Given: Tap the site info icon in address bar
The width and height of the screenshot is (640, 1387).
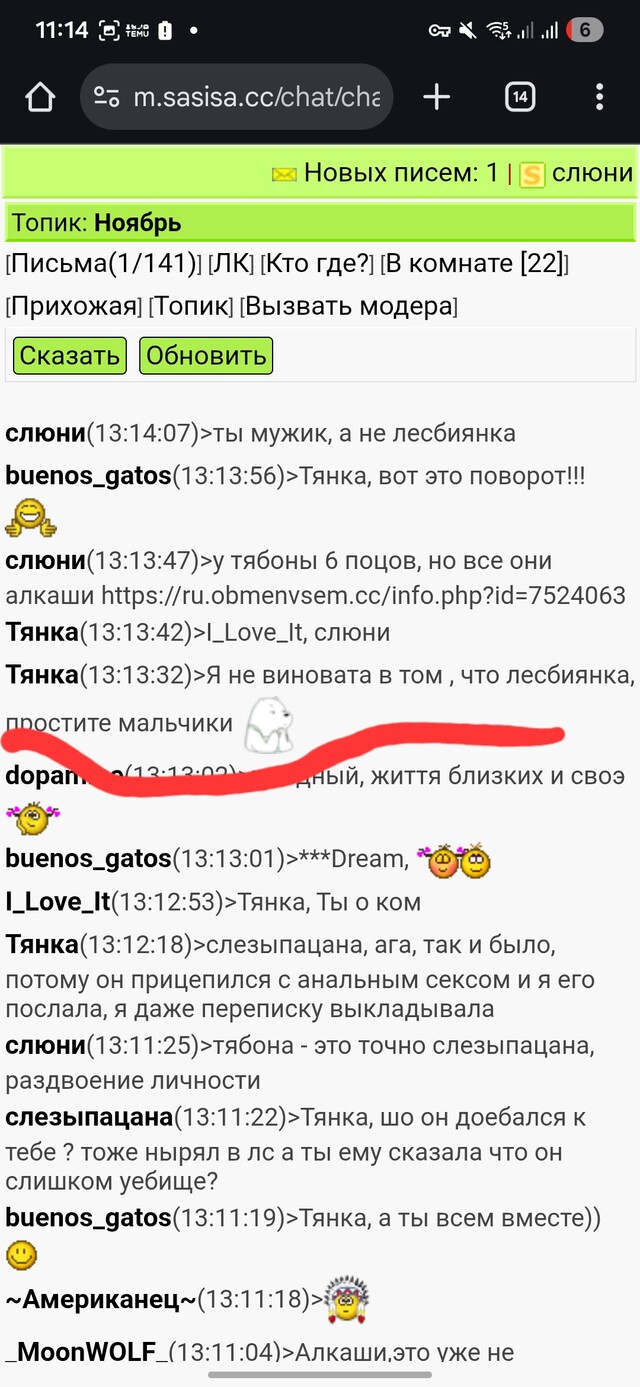Looking at the screenshot, I should point(107,97).
